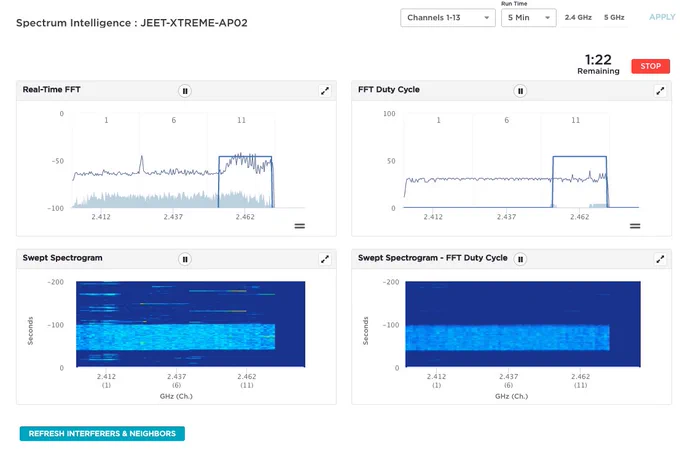Click the Real-Time FFT panel title
680x449 pixels.
click(x=52, y=89)
